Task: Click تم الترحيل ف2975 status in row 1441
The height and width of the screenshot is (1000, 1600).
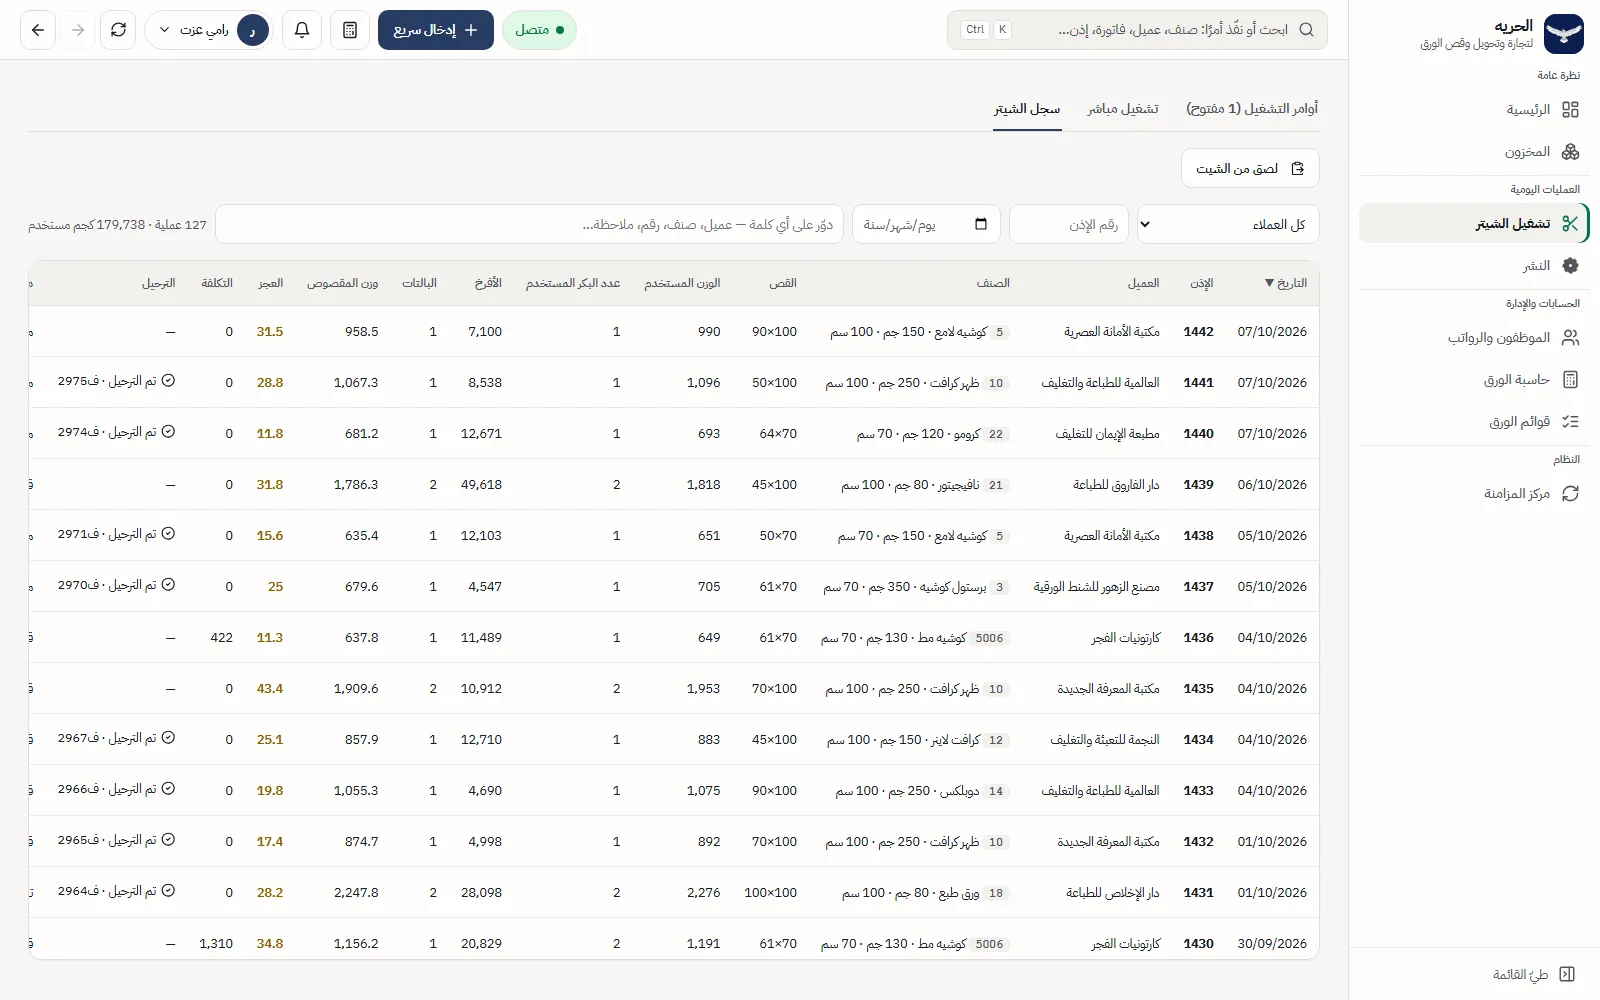Action: coord(116,381)
